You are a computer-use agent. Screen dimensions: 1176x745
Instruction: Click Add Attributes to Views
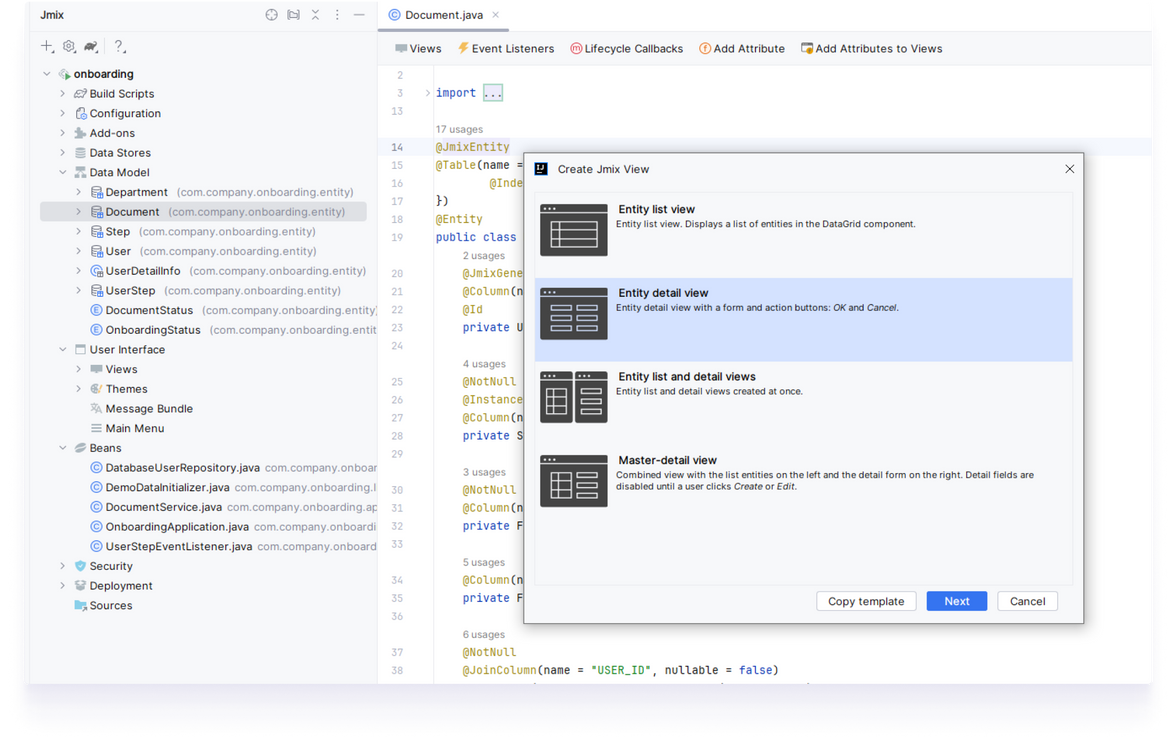(872, 49)
